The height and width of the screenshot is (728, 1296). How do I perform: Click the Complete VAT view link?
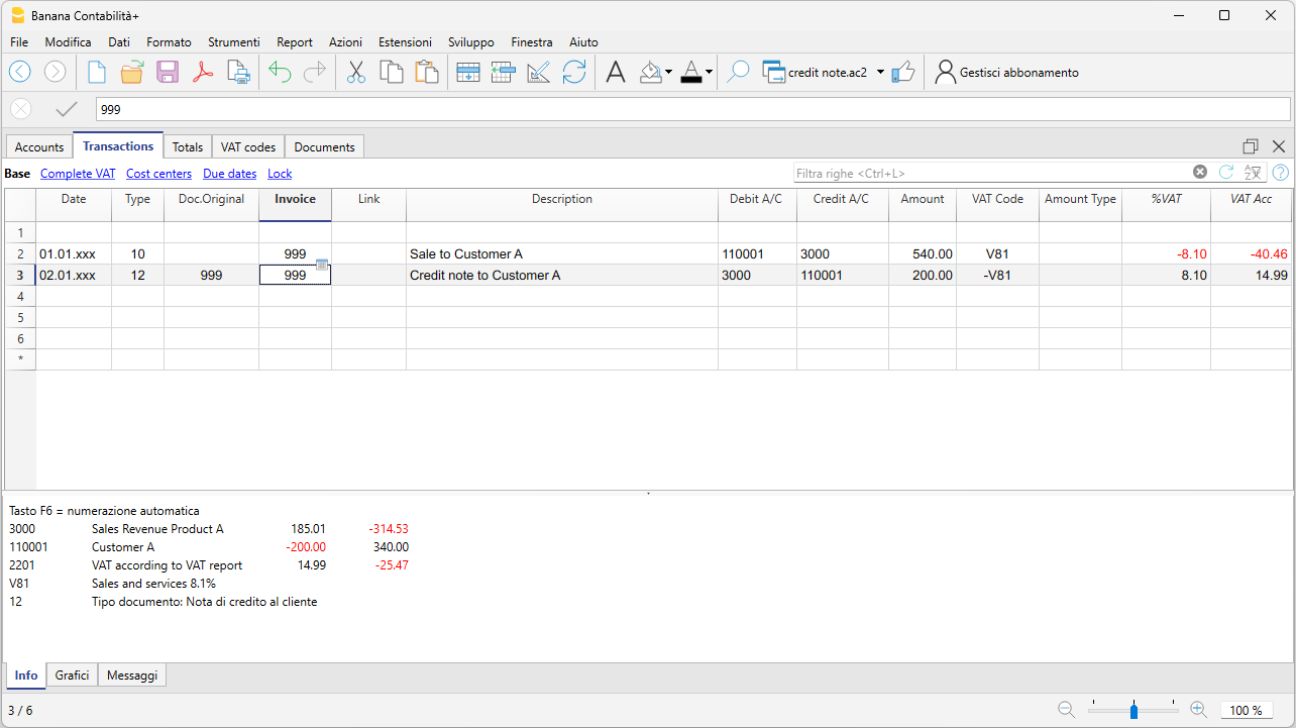pyautogui.click(x=78, y=174)
